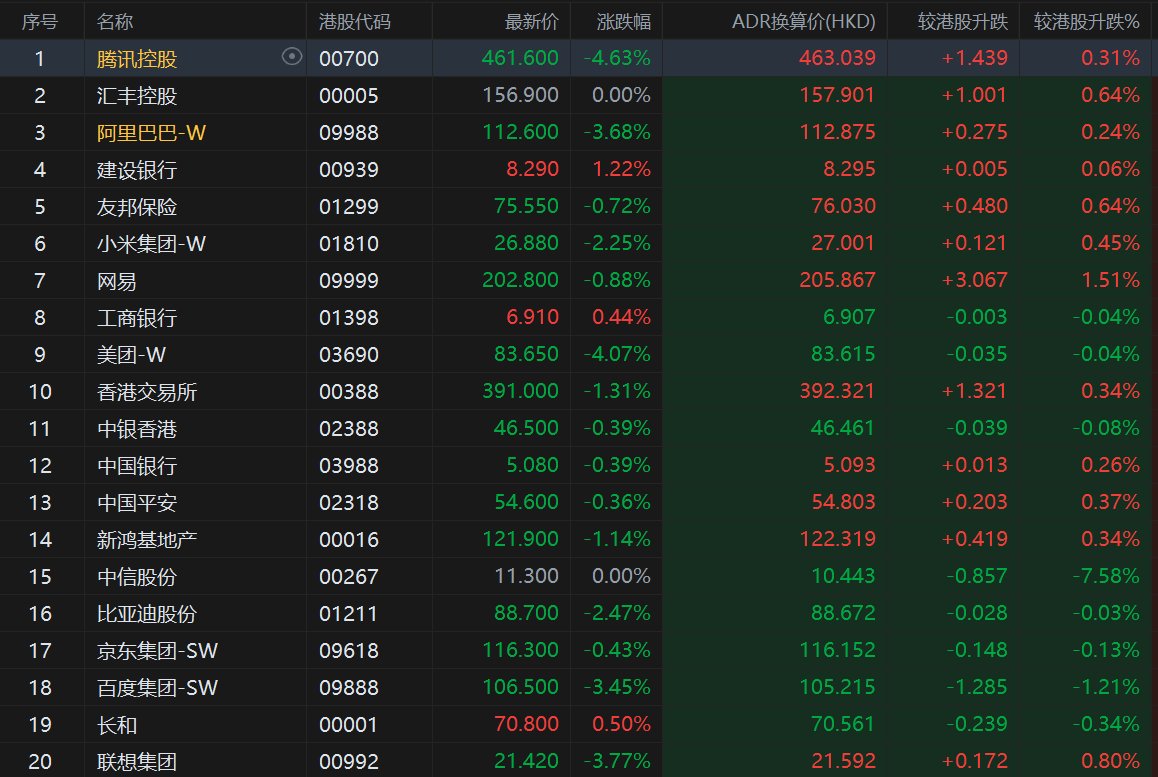The height and width of the screenshot is (777, 1158).
Task: Sort by the 涨跌幅 column header
Action: click(x=623, y=21)
